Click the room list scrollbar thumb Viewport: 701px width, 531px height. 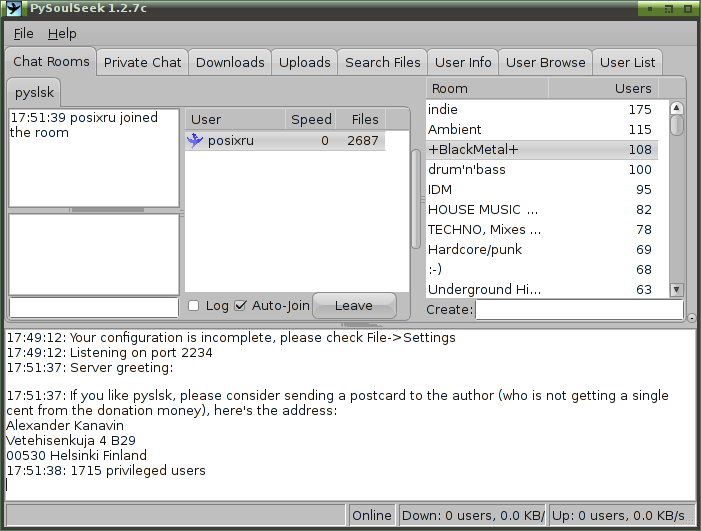pyautogui.click(x=676, y=125)
